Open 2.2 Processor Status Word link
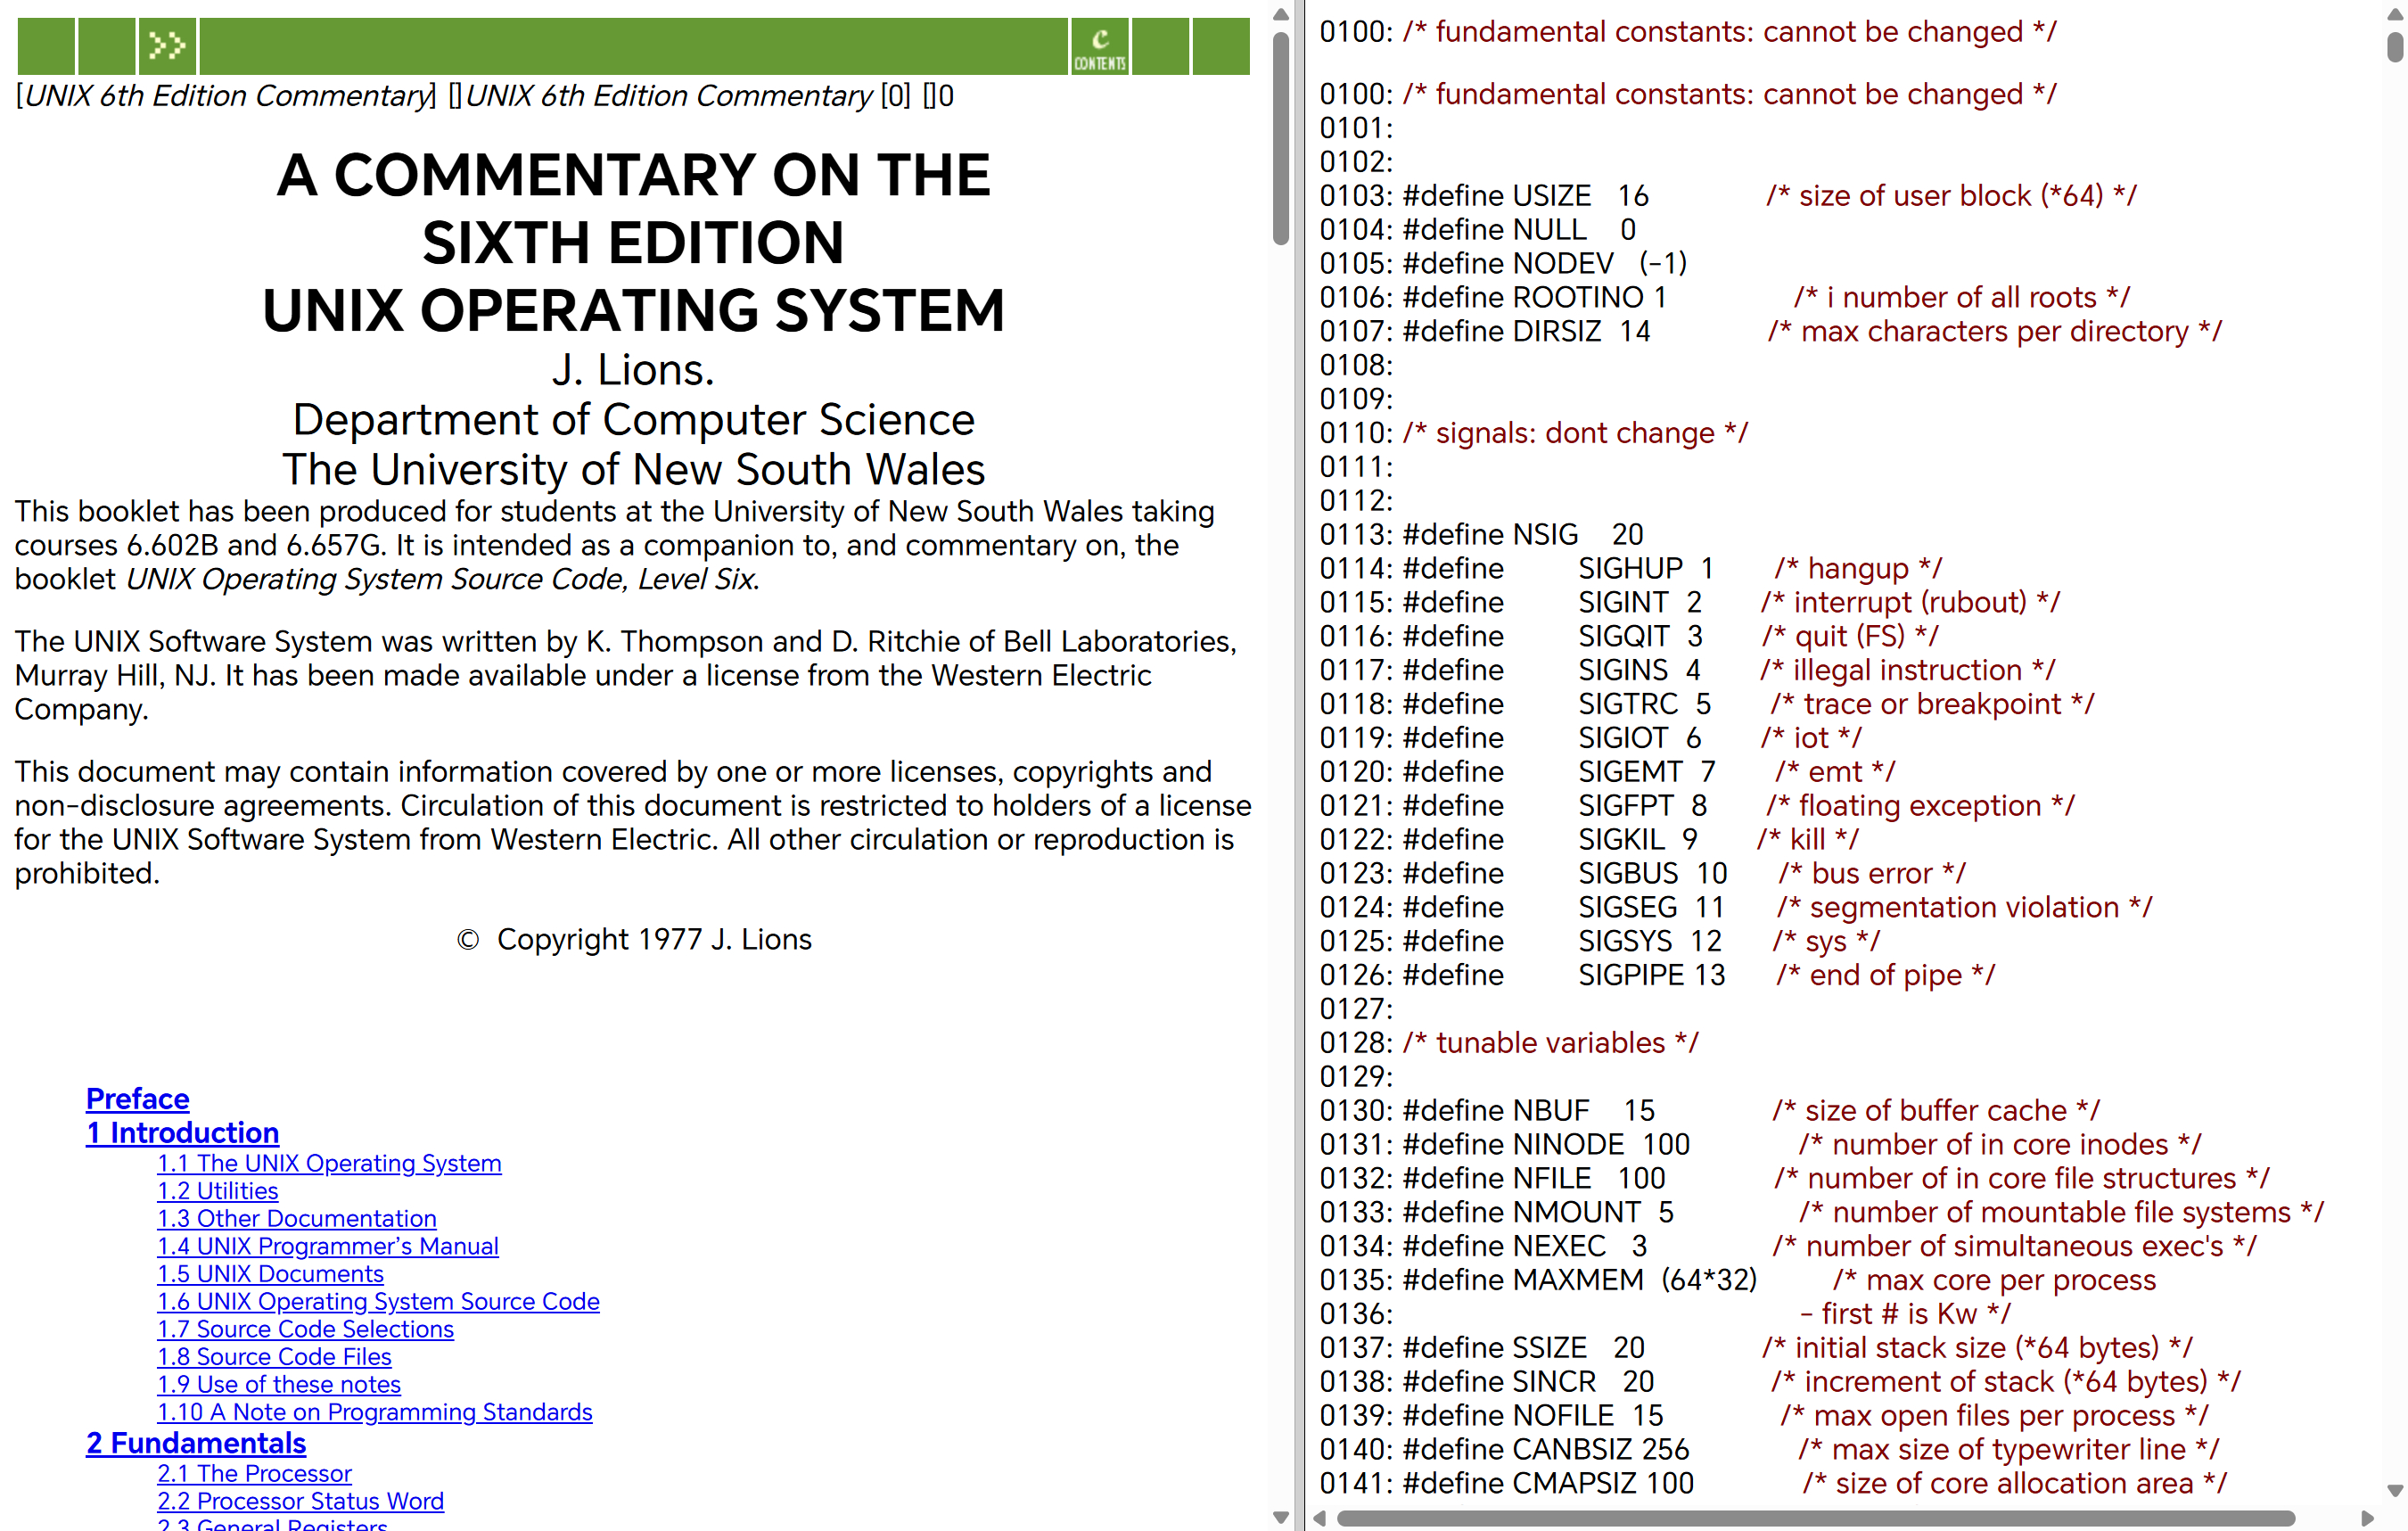Image resolution: width=2408 pixels, height=1531 pixels. pyautogui.click(x=300, y=1502)
